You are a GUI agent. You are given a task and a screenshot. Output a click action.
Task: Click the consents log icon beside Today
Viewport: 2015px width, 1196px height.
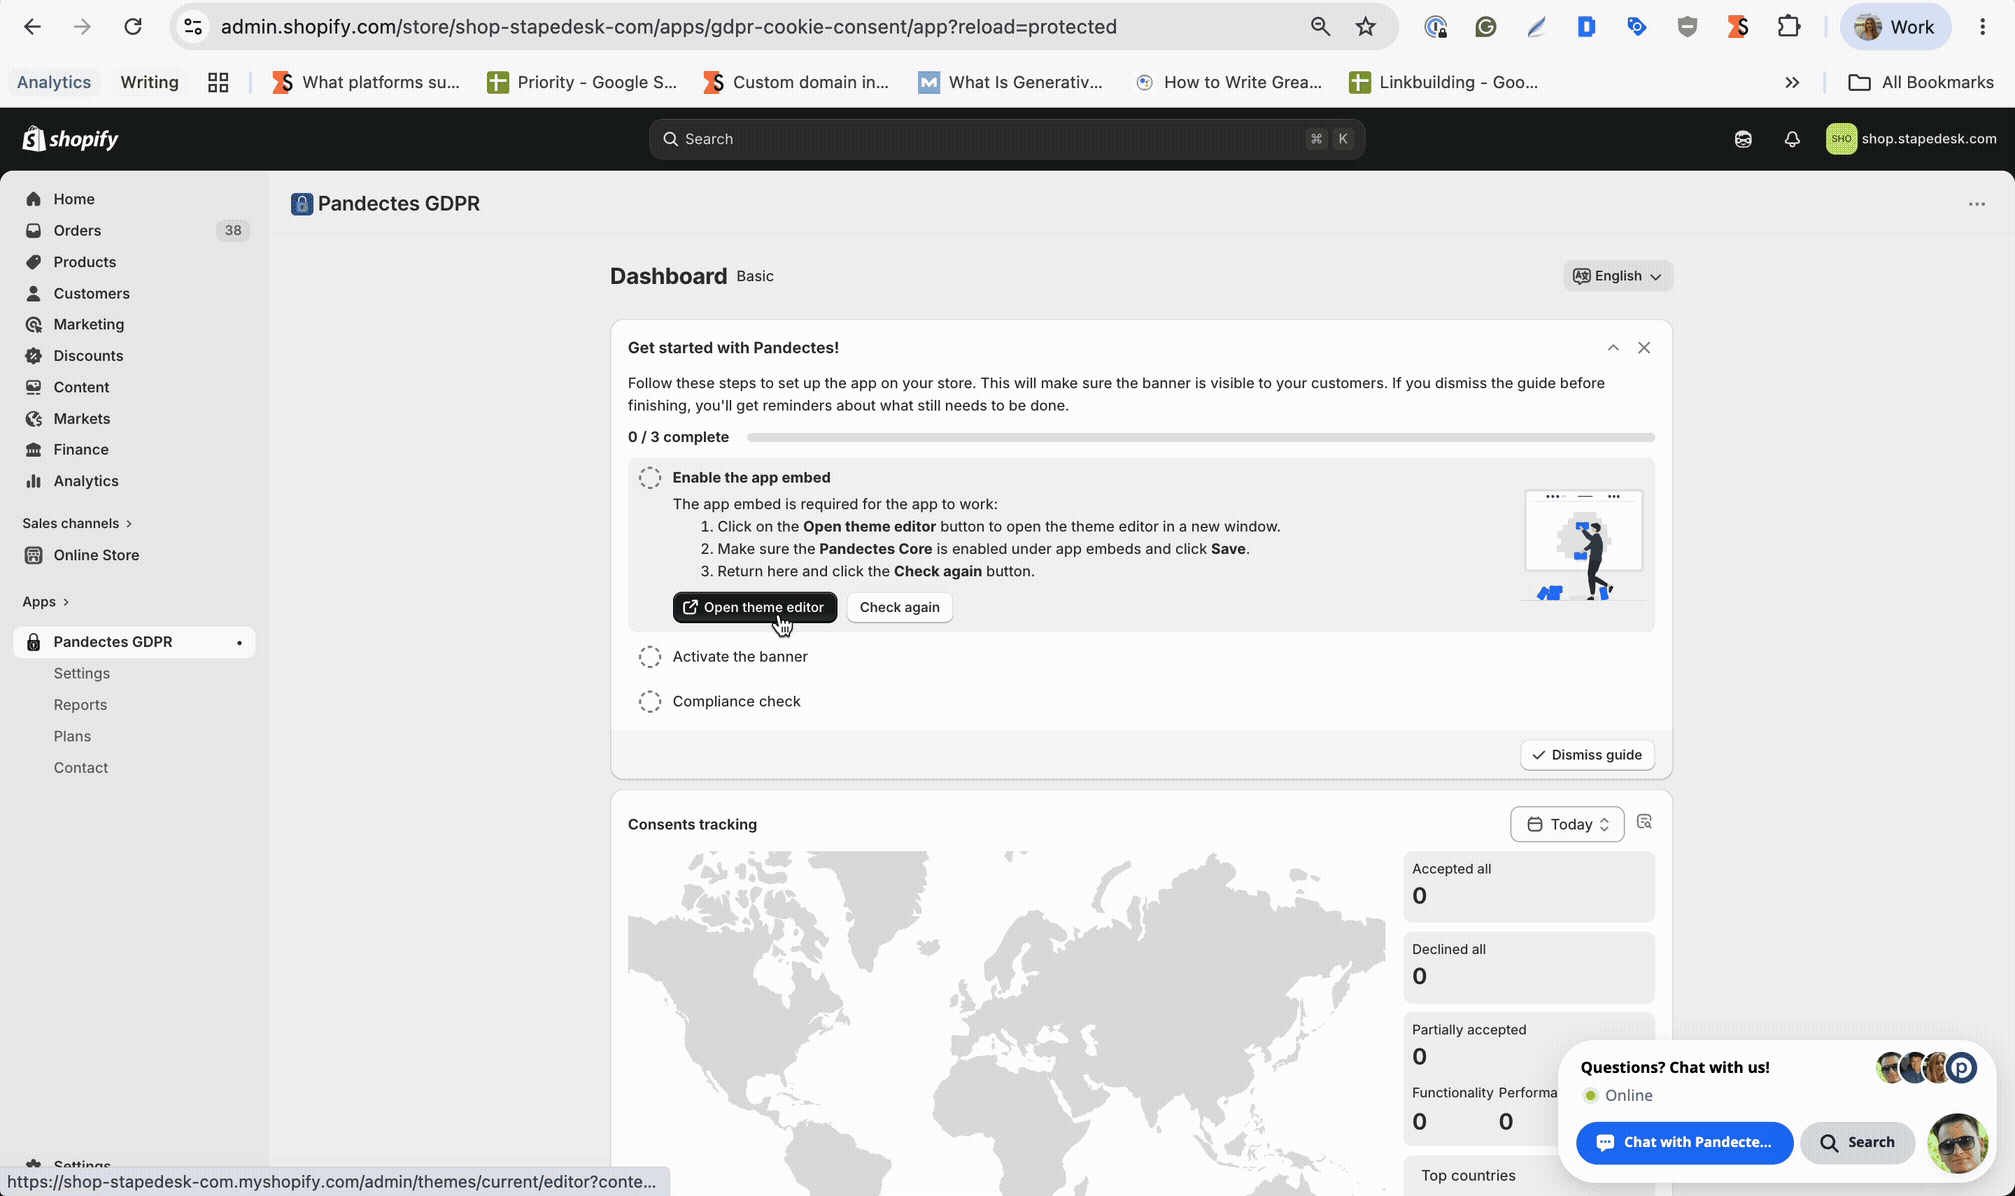pyautogui.click(x=1644, y=822)
